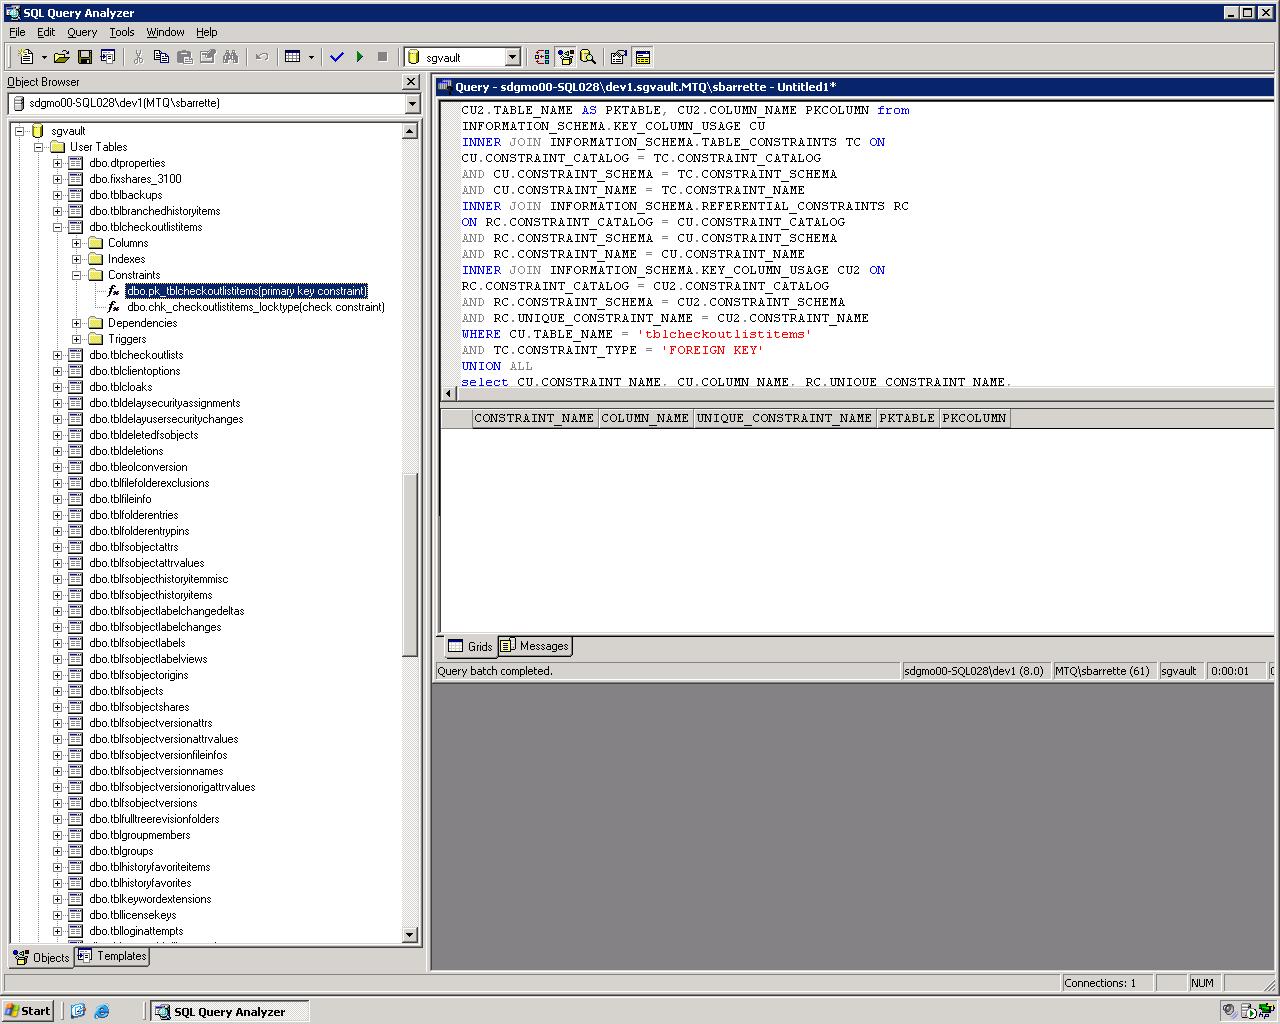Toggle the Show Results Pane icon
This screenshot has height=1024, width=1280.
coord(643,57)
